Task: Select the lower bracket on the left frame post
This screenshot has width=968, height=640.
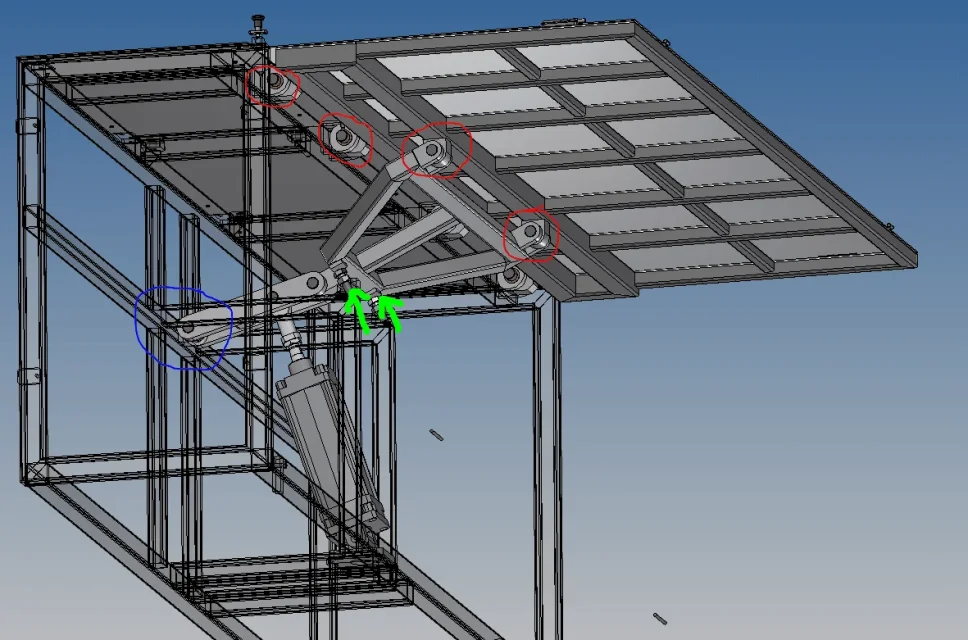Action: coord(27,375)
